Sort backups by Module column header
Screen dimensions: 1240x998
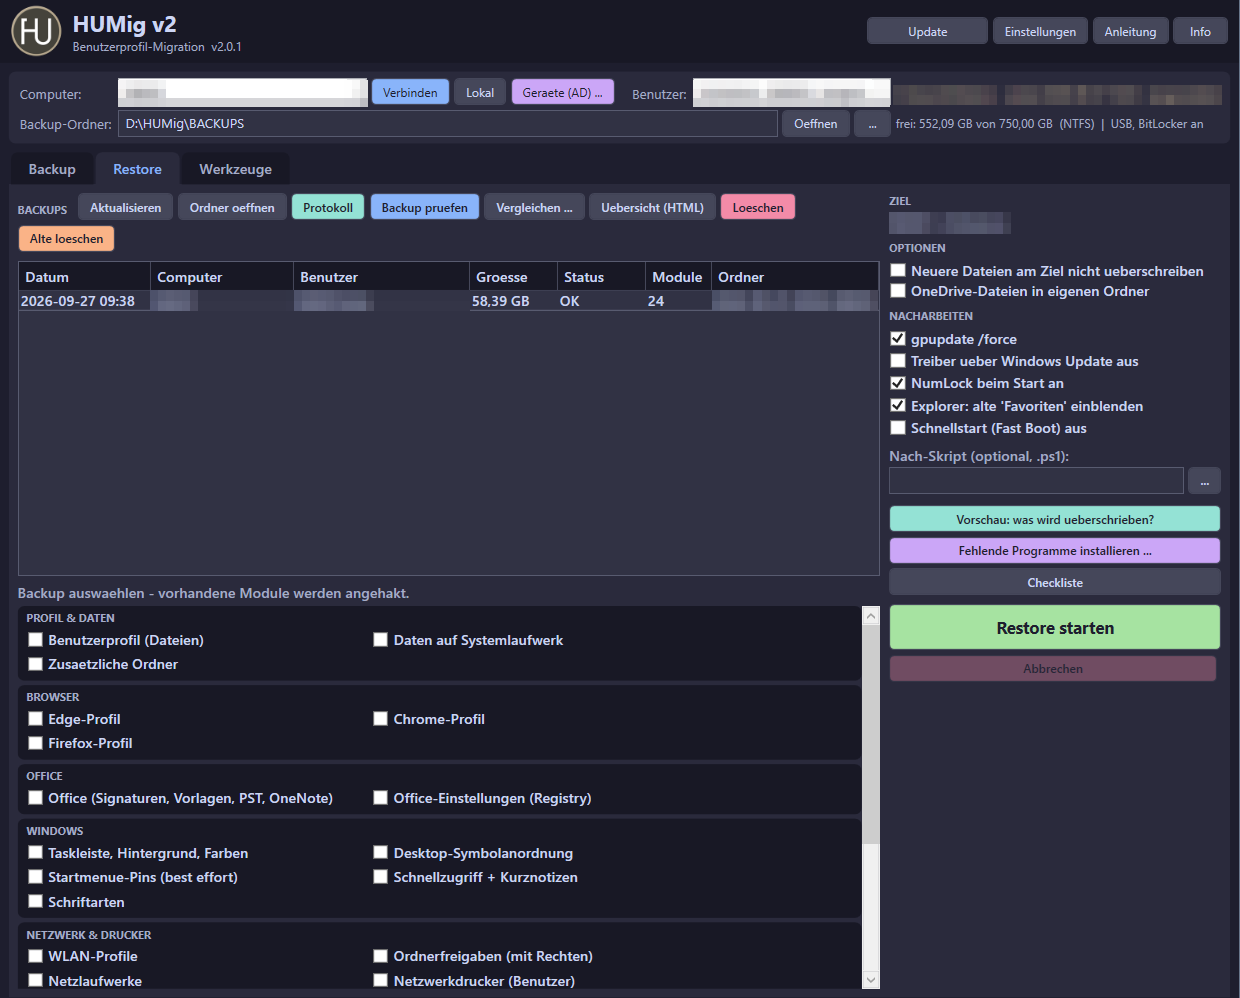[678, 277]
